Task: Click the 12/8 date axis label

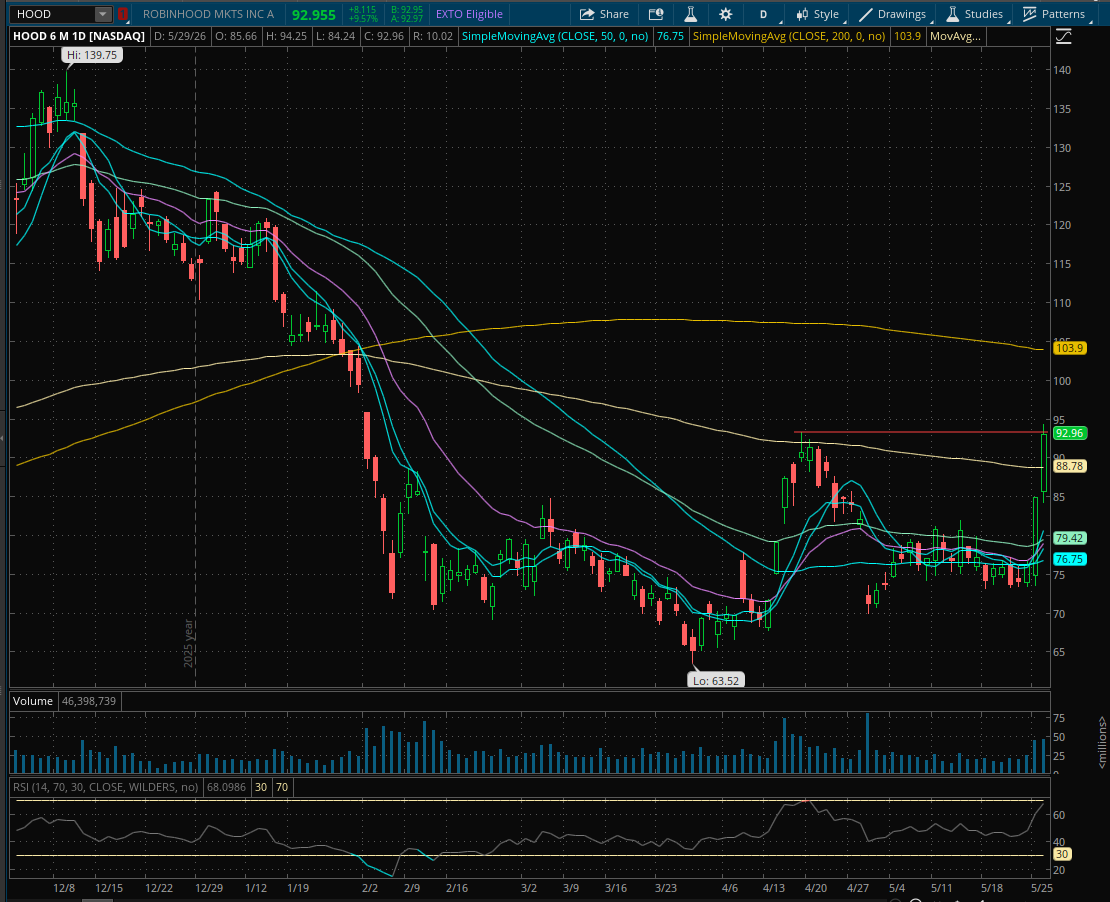Action: coord(64,888)
